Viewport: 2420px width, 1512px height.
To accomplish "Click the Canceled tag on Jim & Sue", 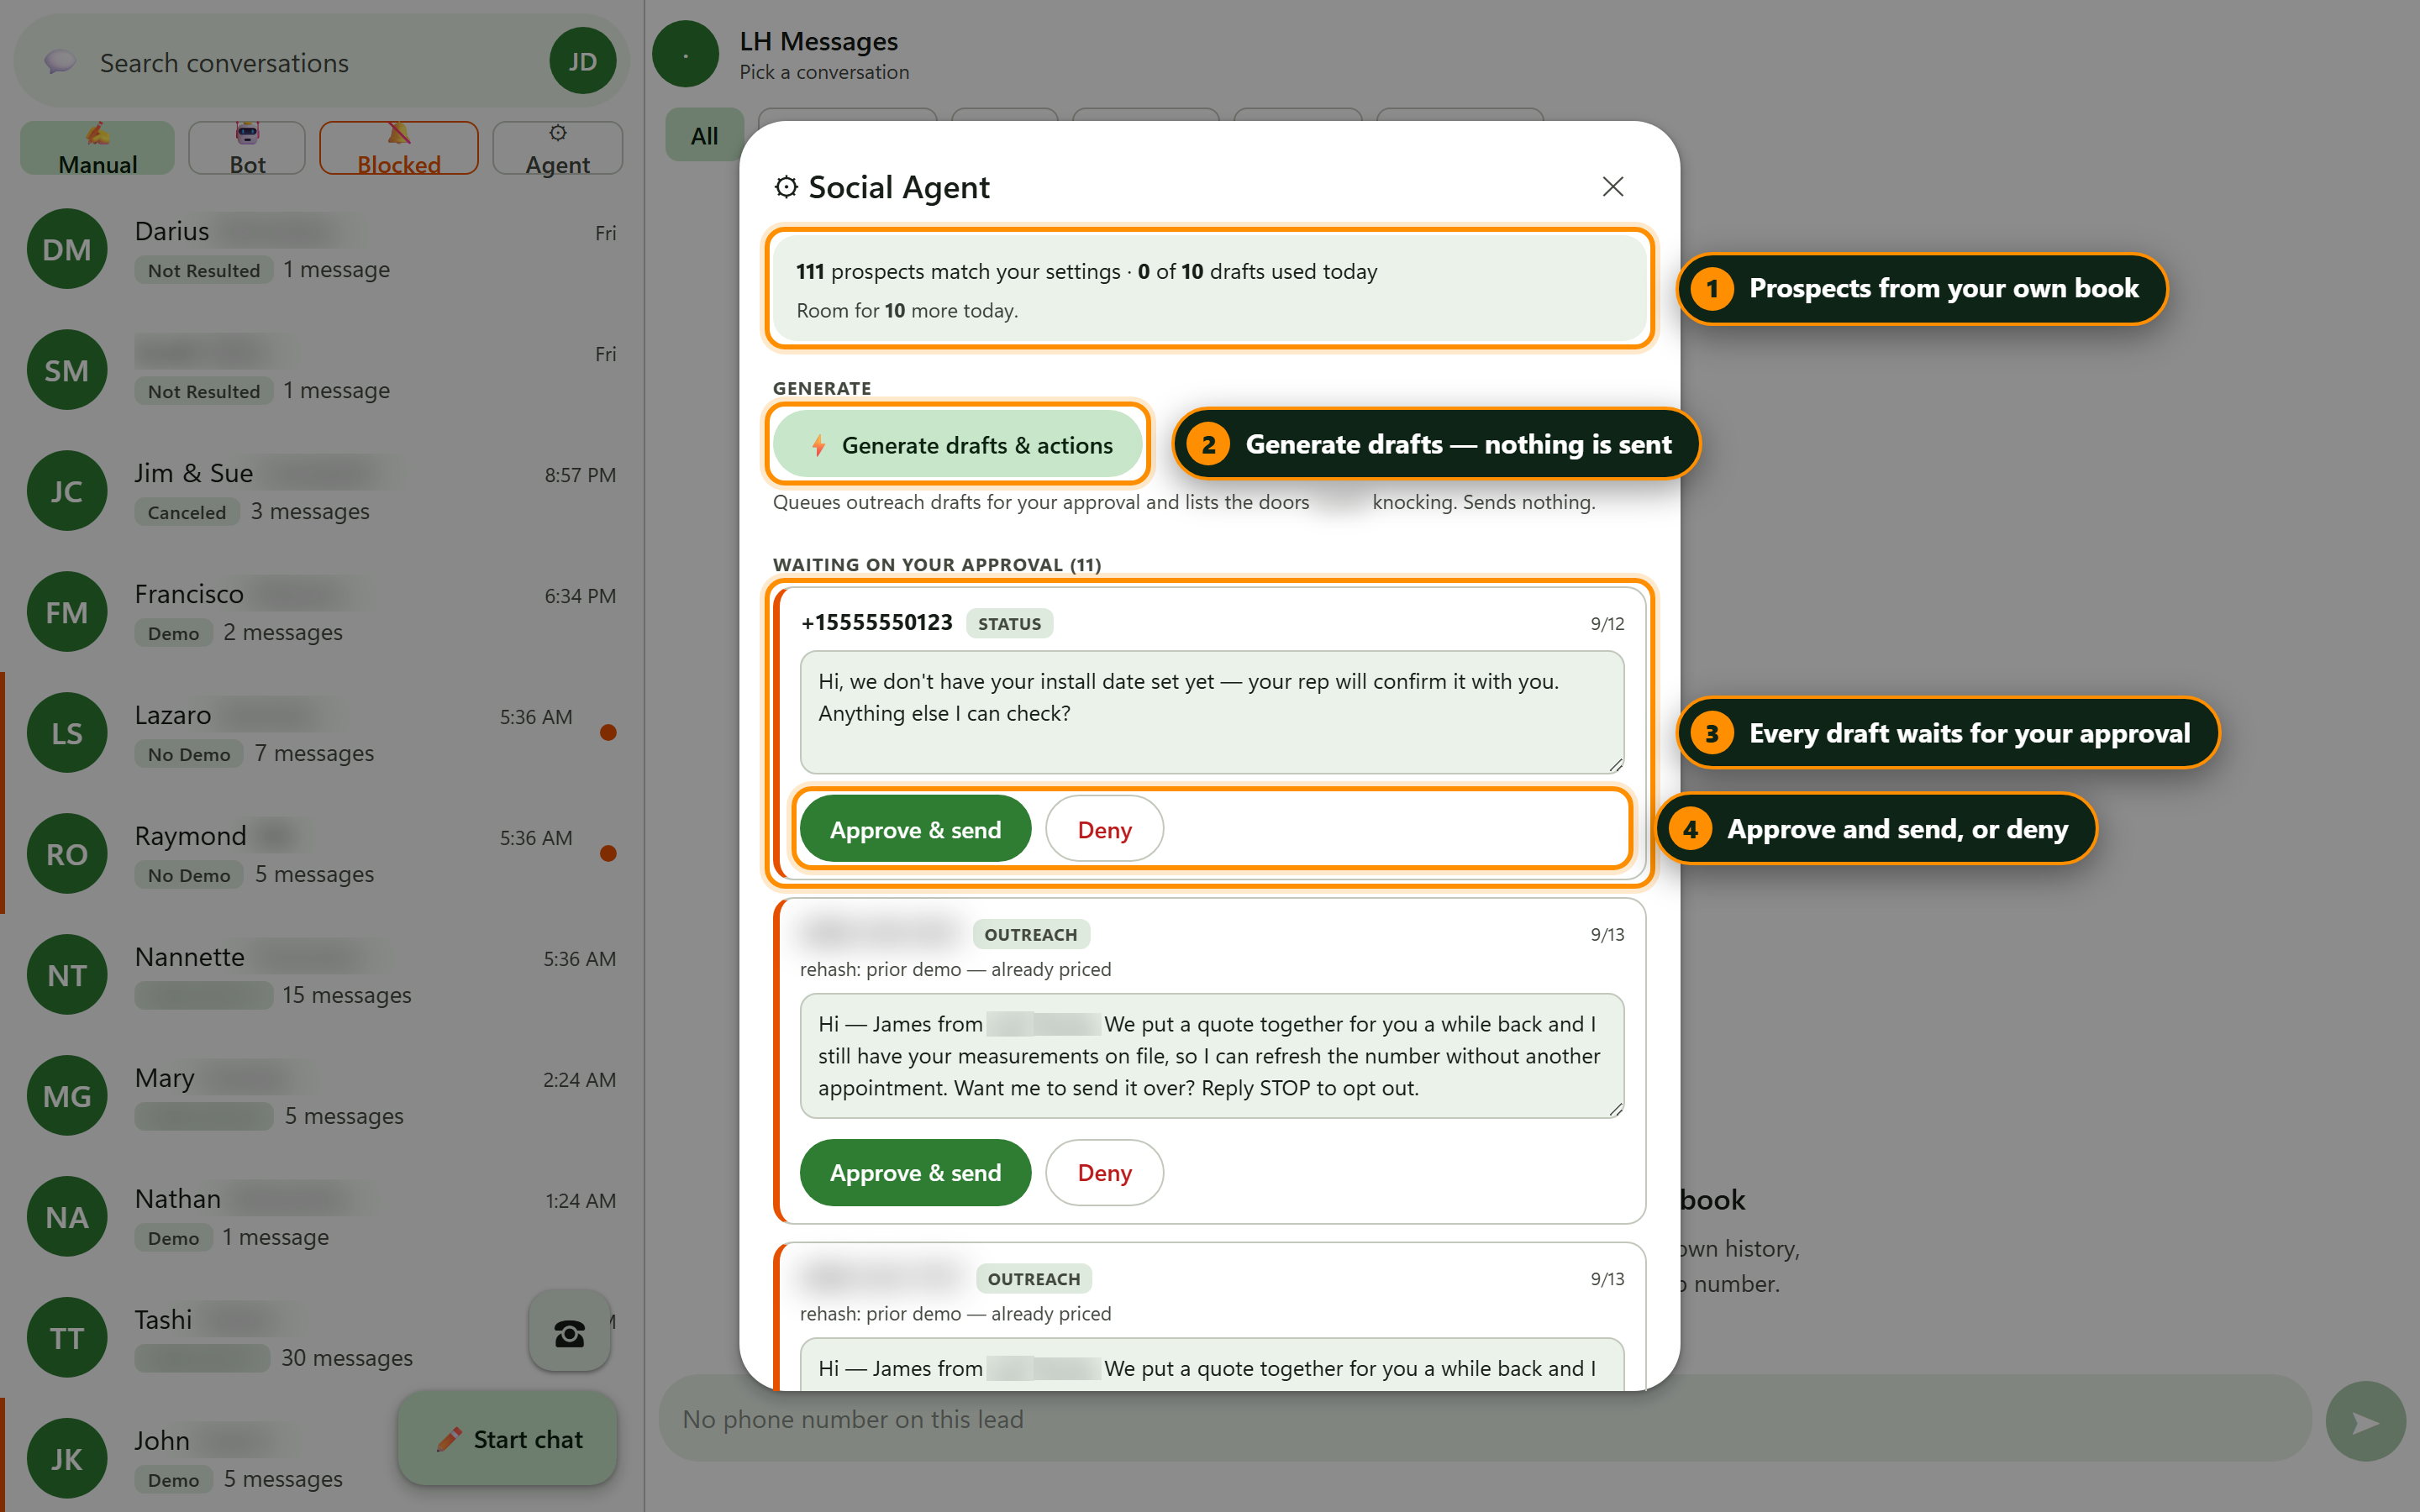I will pyautogui.click(x=187, y=512).
